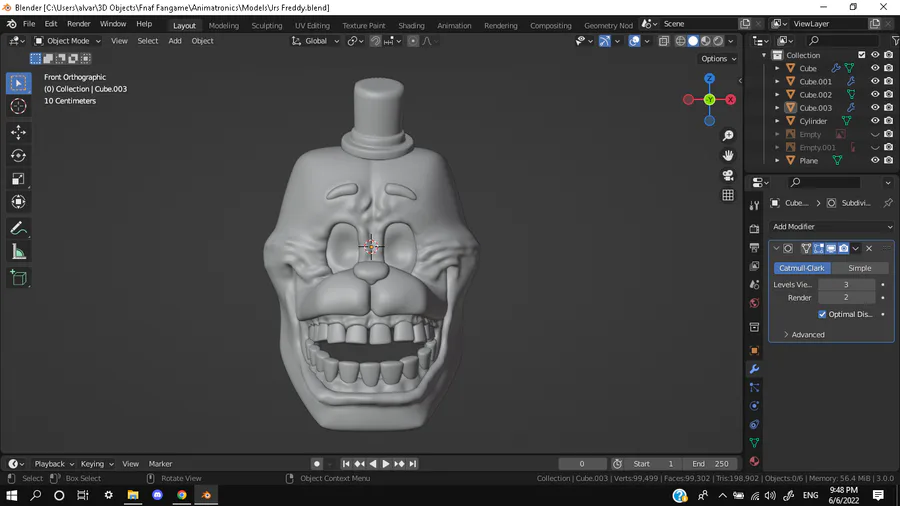Activate the Move tool
The image size is (900, 506).
point(18,132)
